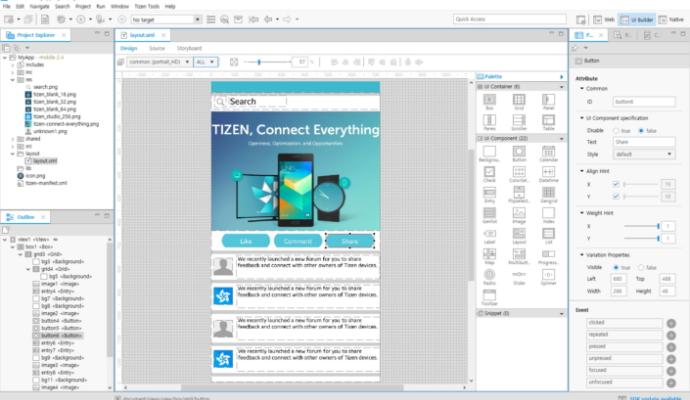The height and width of the screenshot is (400, 690).
Task: Set Visible to false
Action: coord(641,268)
